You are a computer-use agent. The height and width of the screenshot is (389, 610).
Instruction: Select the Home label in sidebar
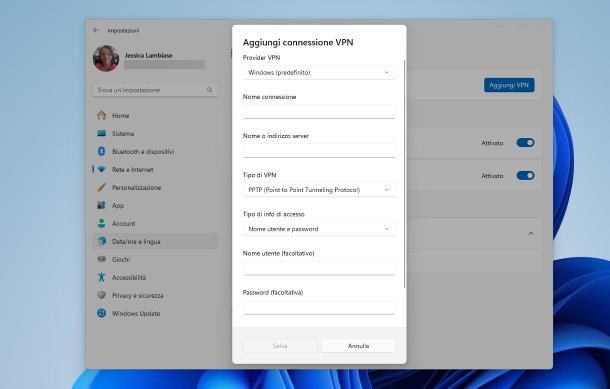(121, 116)
